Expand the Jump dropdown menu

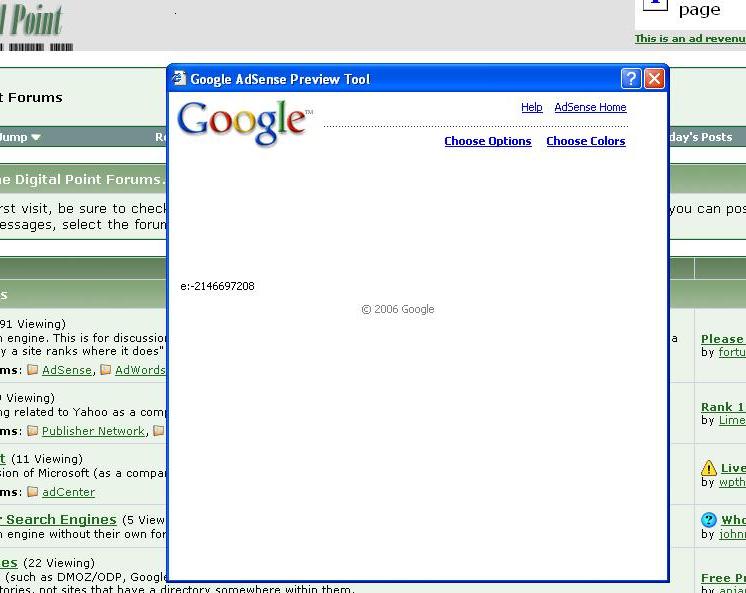pyautogui.click(x=20, y=137)
